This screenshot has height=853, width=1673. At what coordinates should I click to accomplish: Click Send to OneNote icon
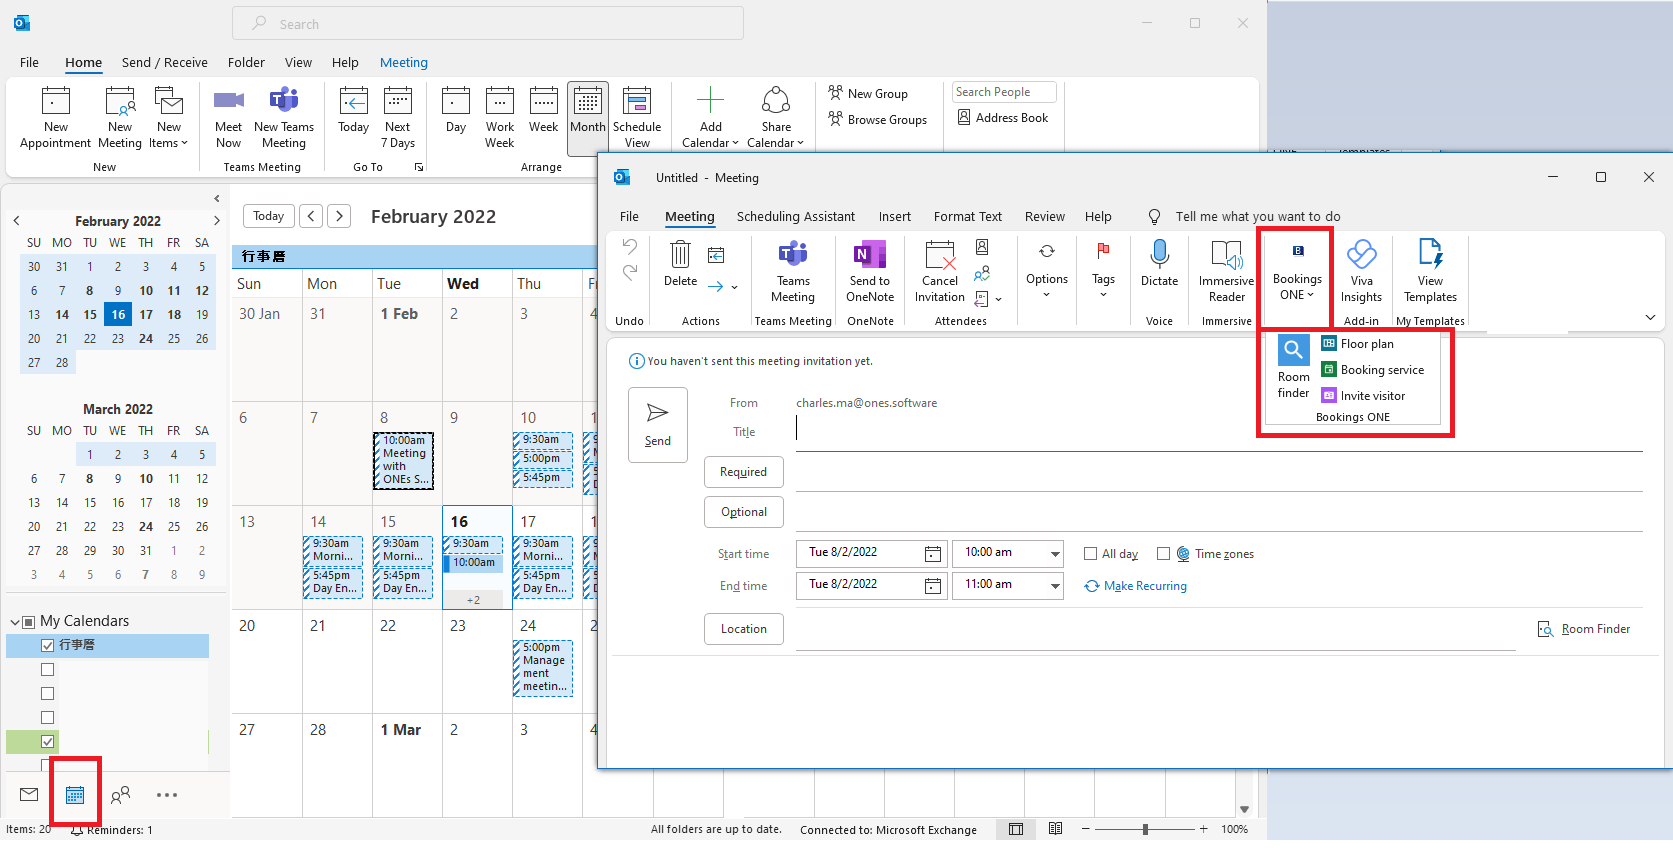869,256
